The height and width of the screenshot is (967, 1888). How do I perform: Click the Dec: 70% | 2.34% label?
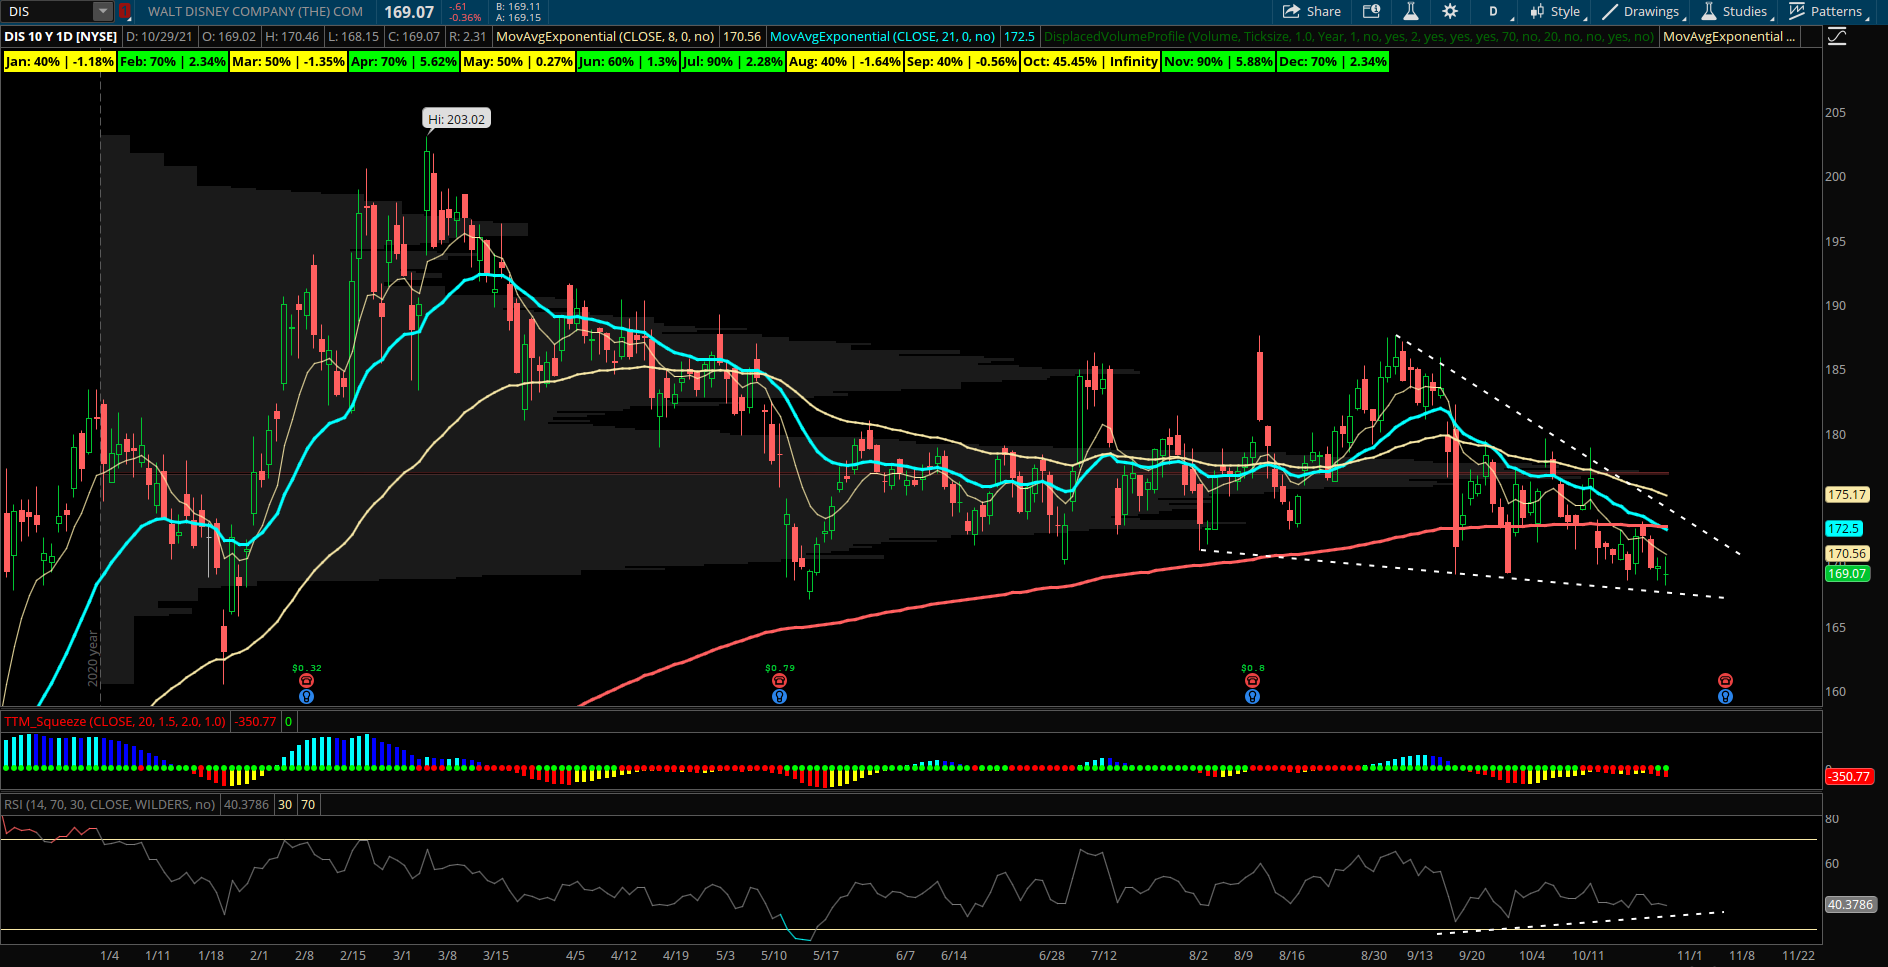[x=1333, y=61]
